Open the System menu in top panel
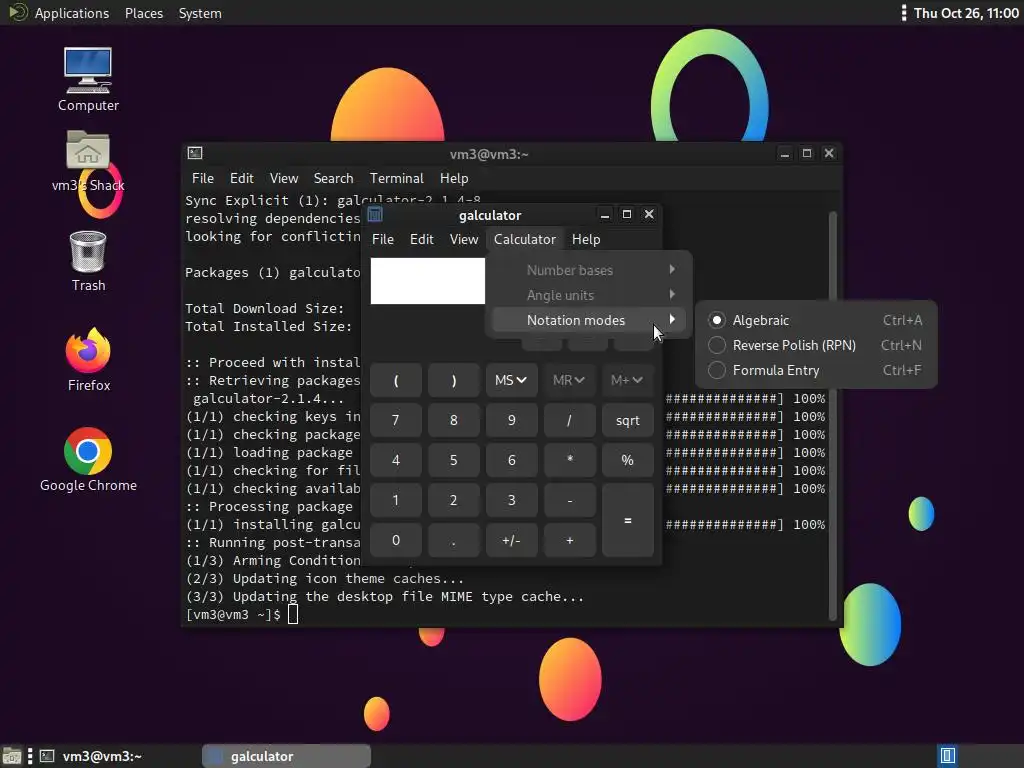The width and height of the screenshot is (1024, 768). click(x=200, y=13)
